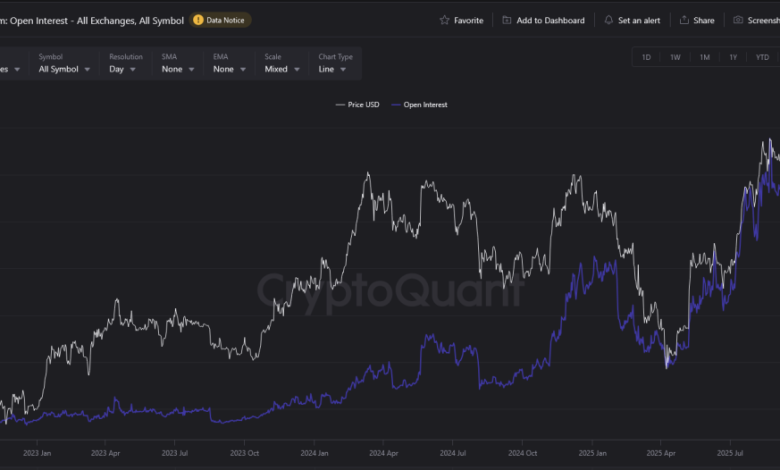
Task: Select the 1D time range
Action: (x=646, y=57)
